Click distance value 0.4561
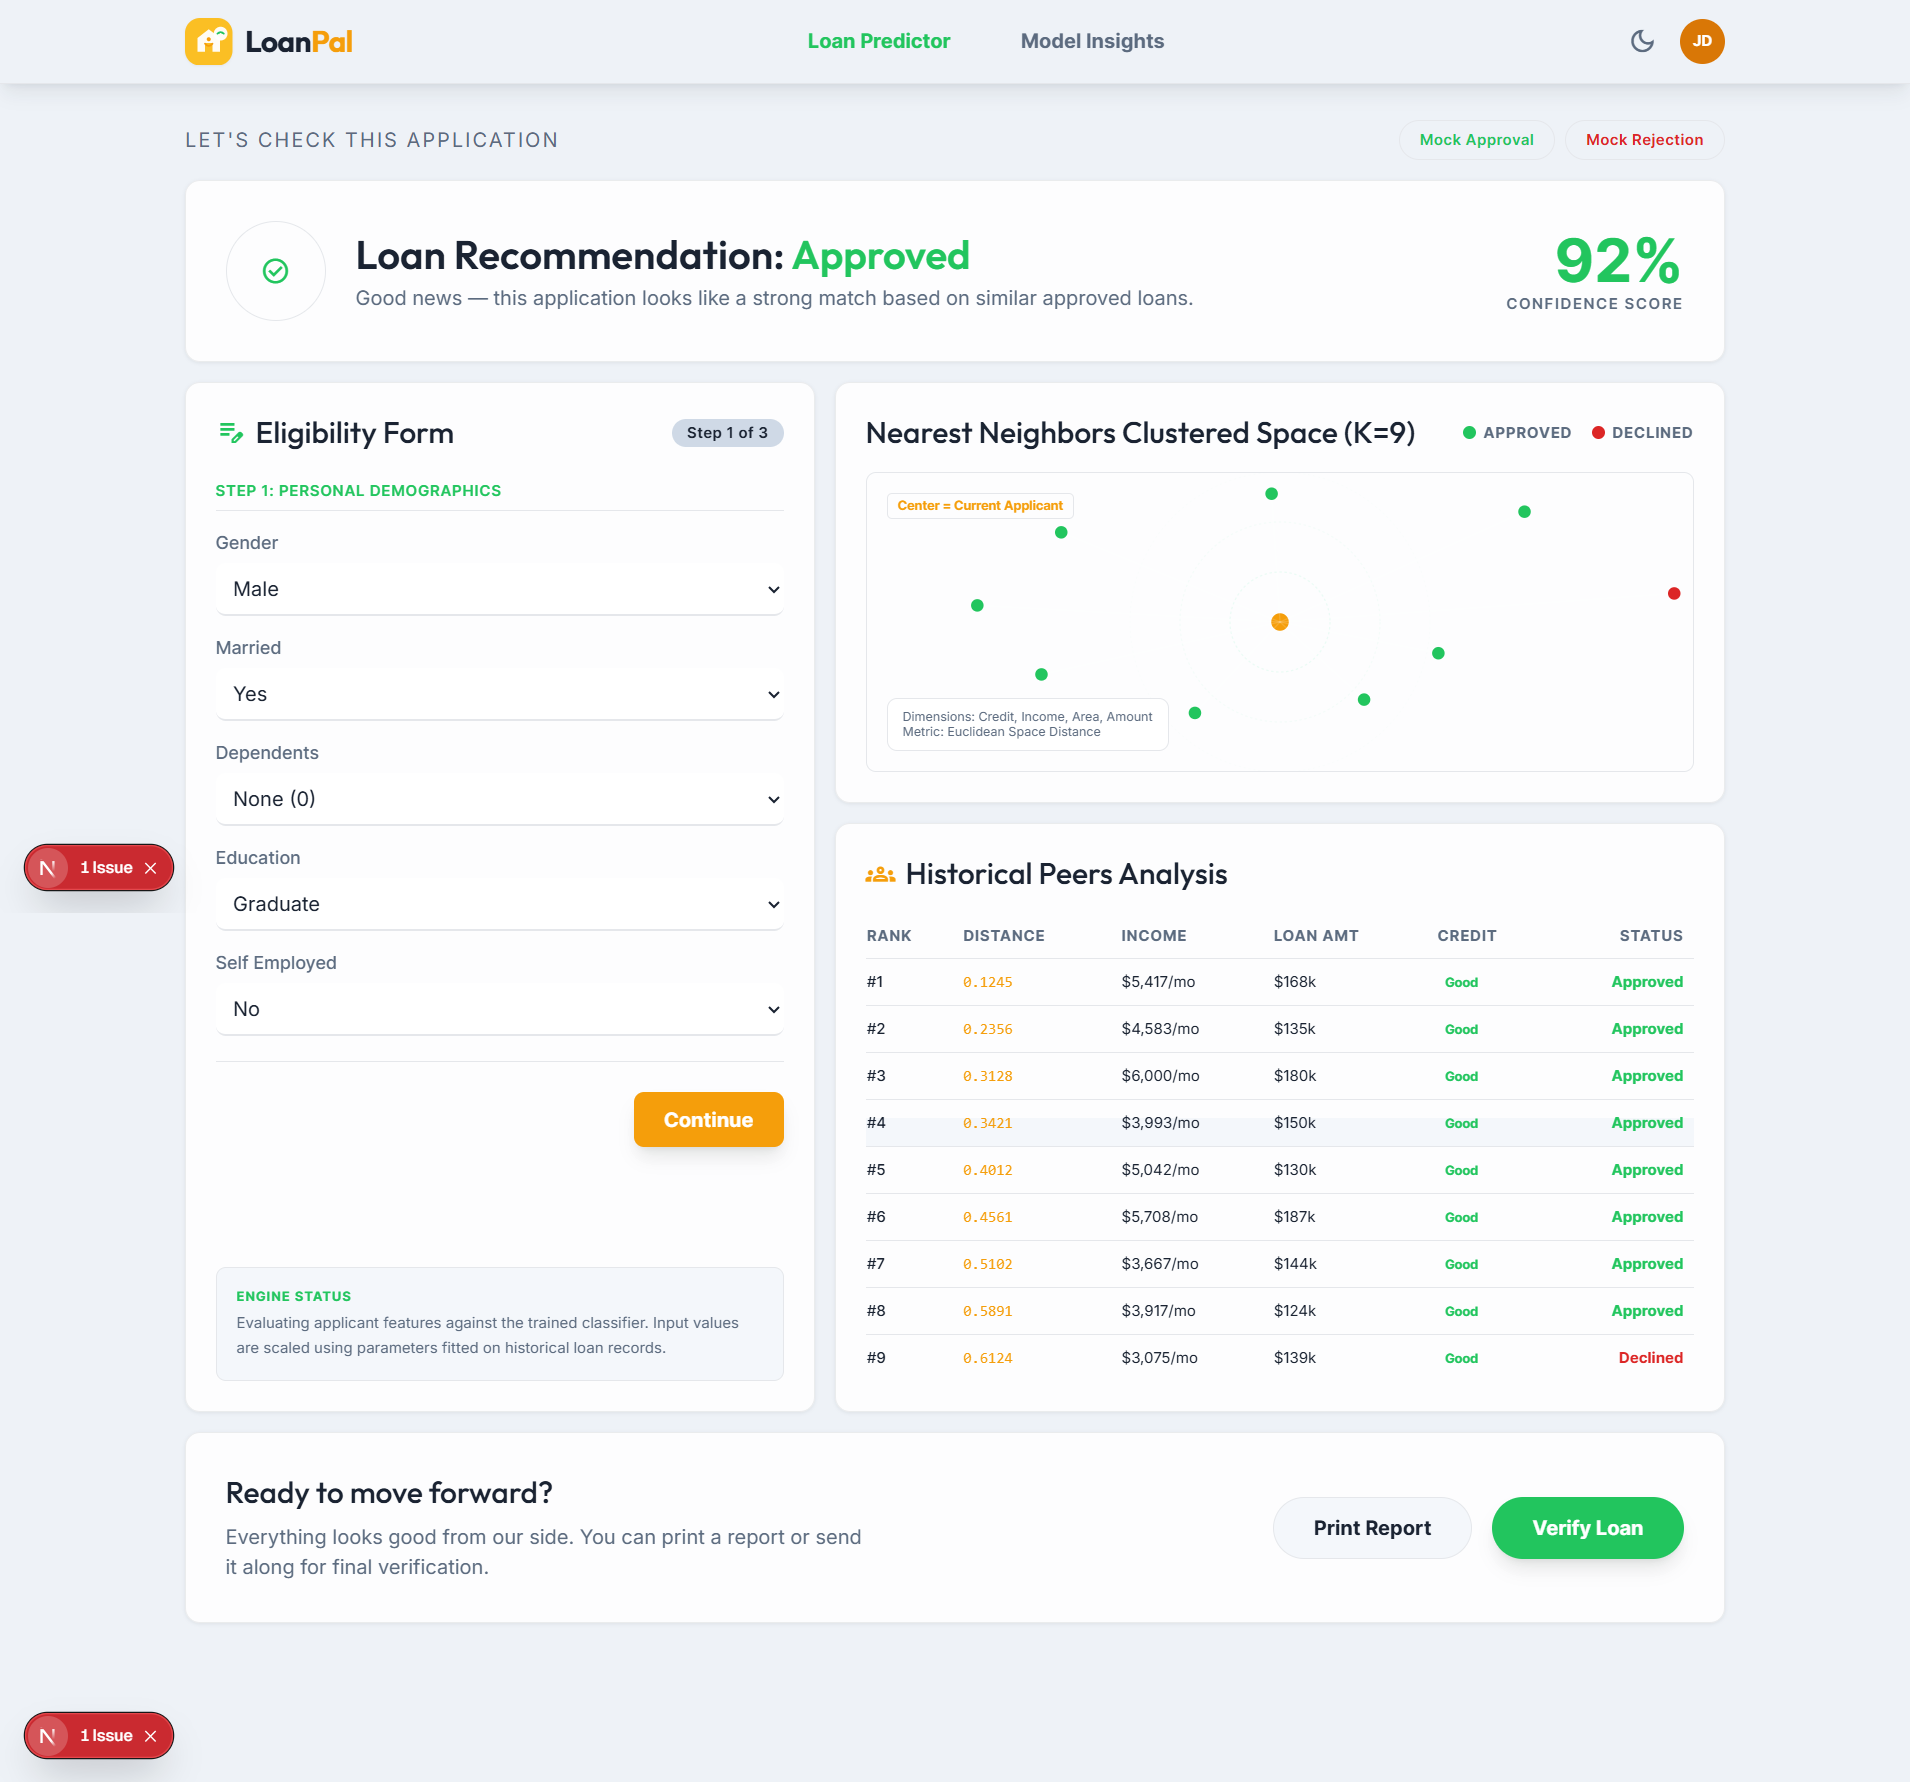 point(988,1217)
